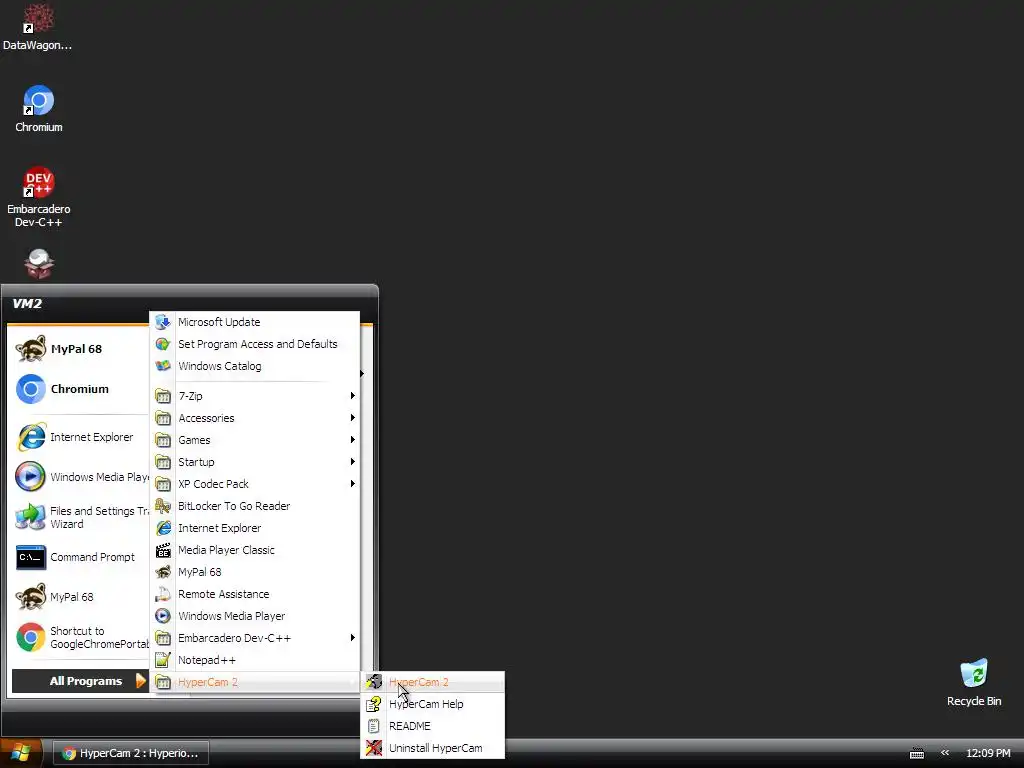The width and height of the screenshot is (1024, 768).
Task: Expand the Startup submenu arrow
Action: (353, 462)
